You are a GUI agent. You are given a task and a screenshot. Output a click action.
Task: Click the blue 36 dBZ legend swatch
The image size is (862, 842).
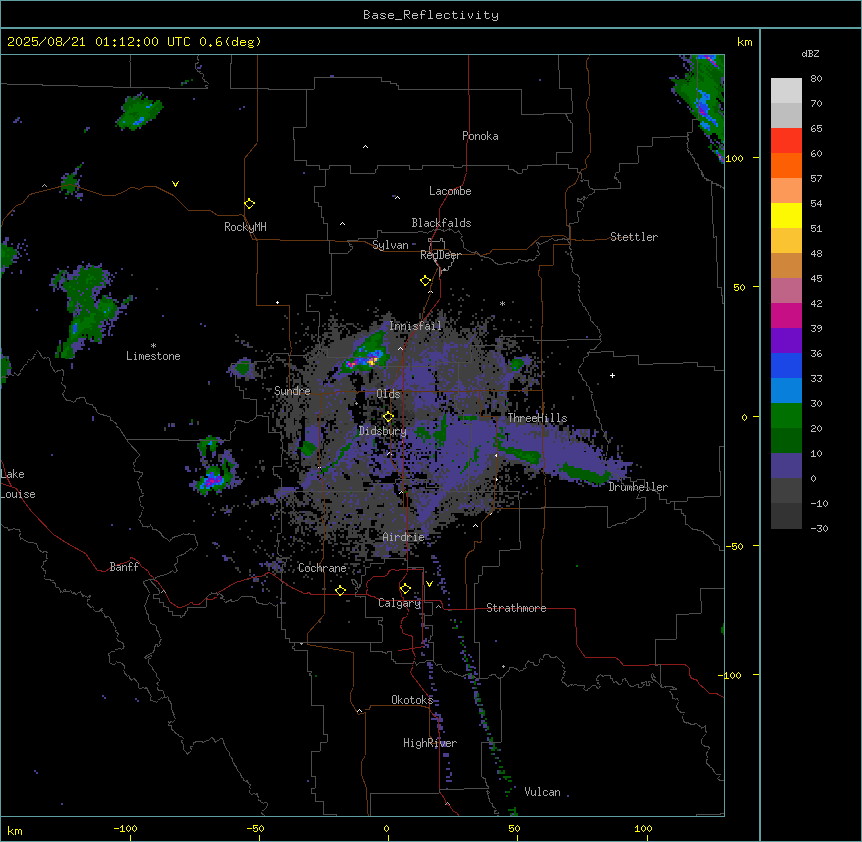786,366
